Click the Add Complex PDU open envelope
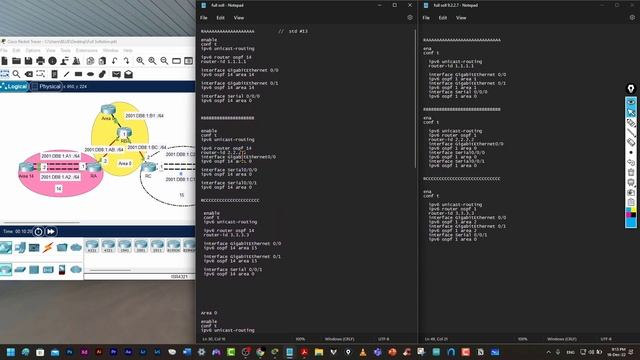 click(129, 74)
